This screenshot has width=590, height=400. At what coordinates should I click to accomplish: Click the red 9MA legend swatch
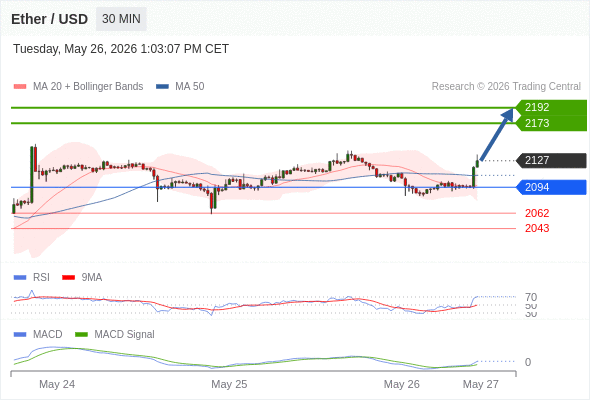(x=68, y=278)
